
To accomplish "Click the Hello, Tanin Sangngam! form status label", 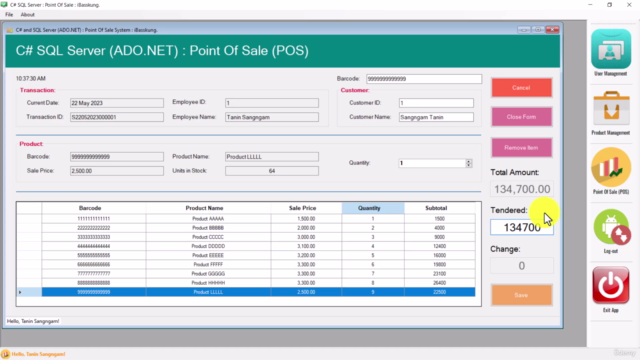I will click(33, 321).
